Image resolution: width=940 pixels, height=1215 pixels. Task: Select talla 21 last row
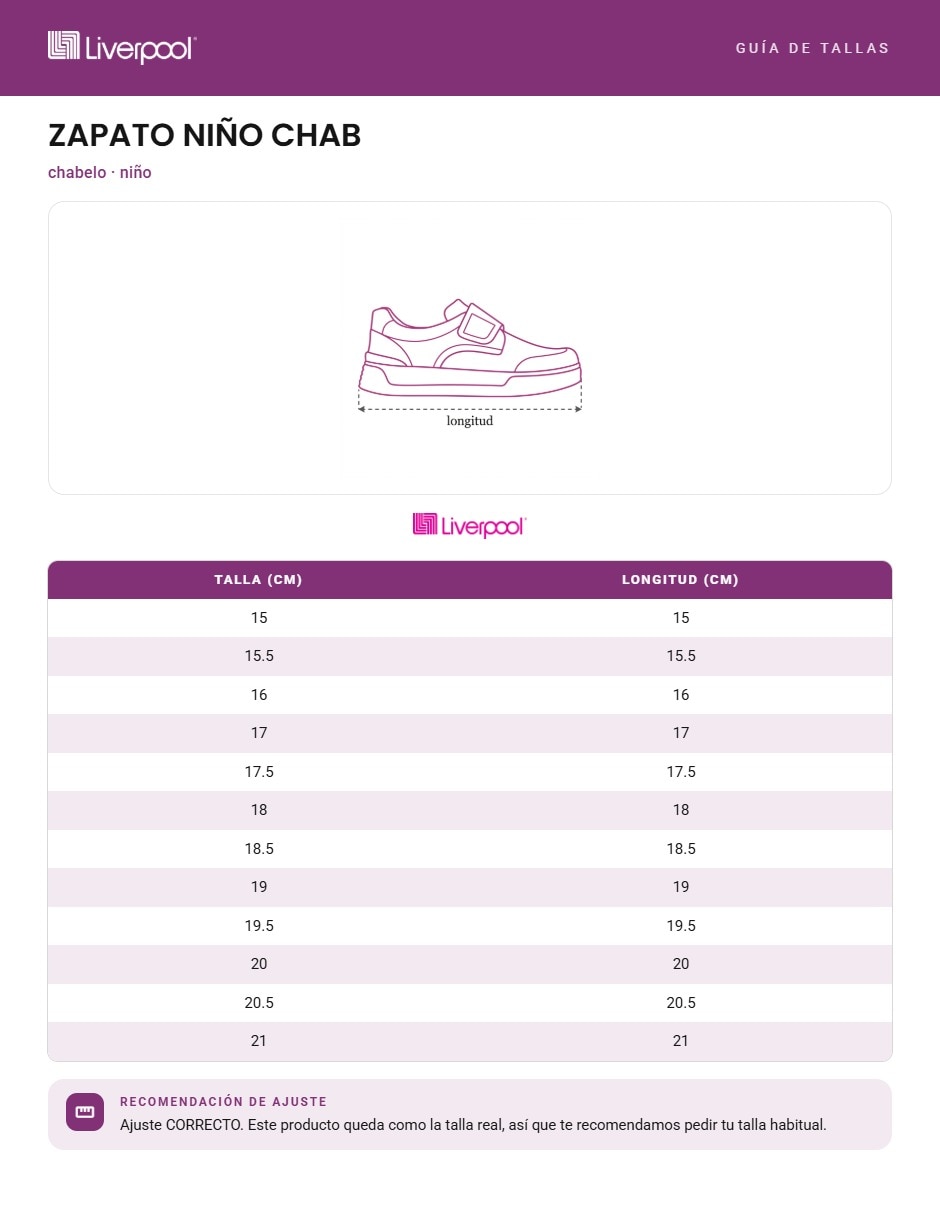point(470,1041)
